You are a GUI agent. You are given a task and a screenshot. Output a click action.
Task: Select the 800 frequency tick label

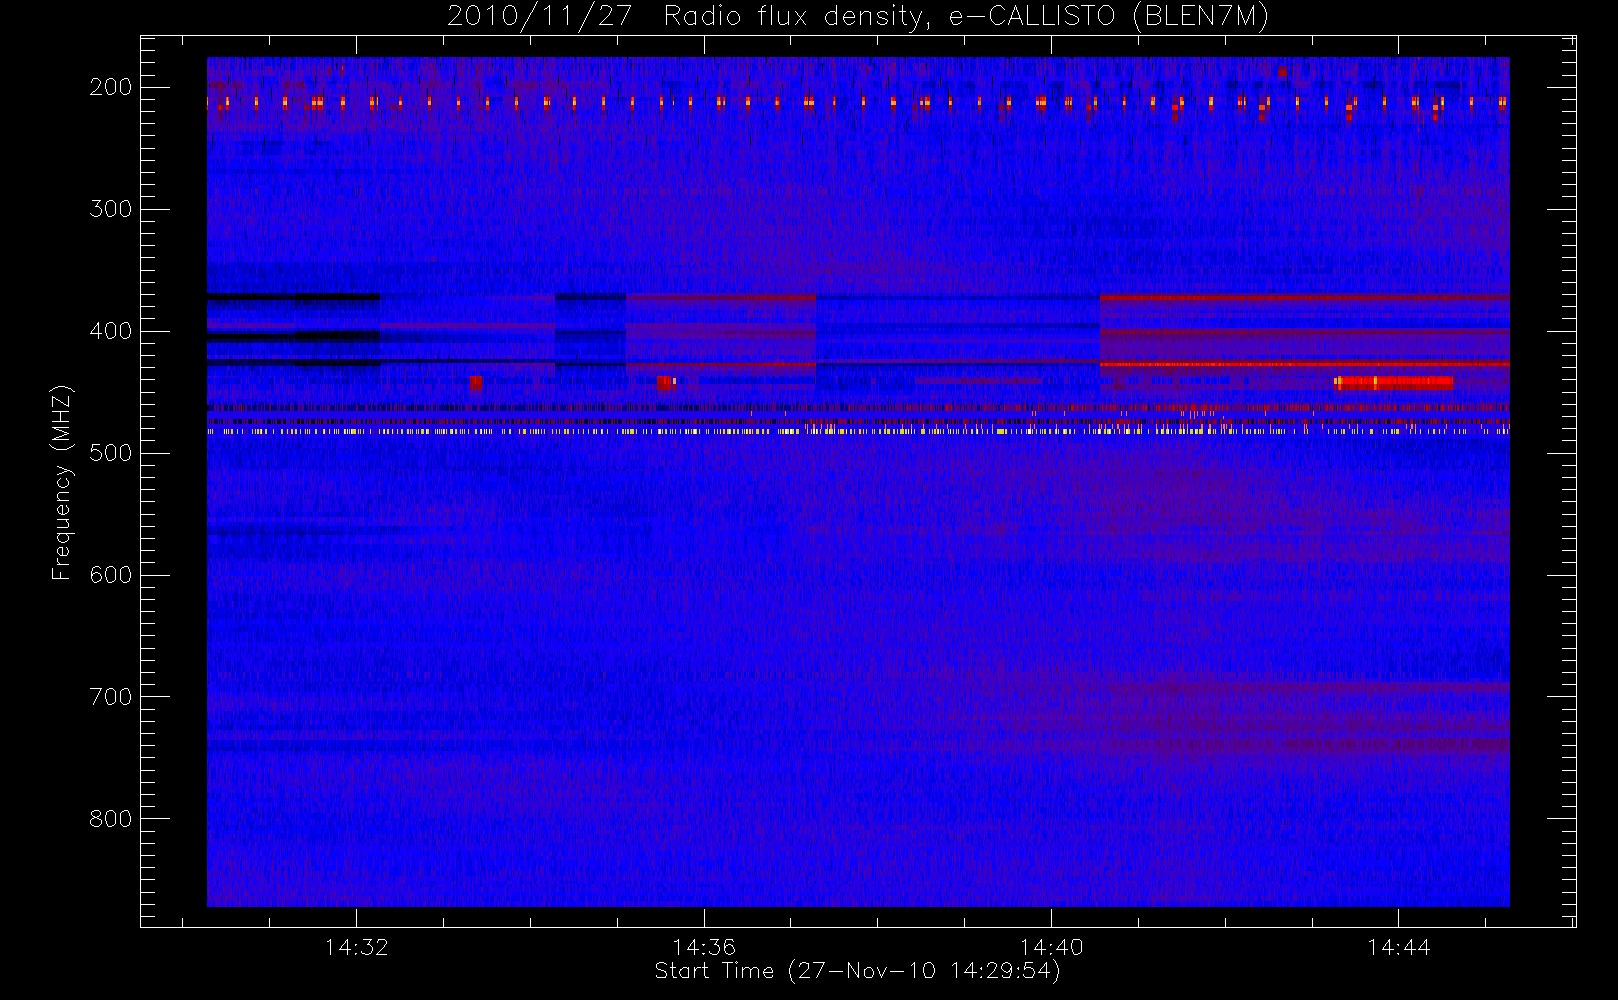click(x=111, y=819)
